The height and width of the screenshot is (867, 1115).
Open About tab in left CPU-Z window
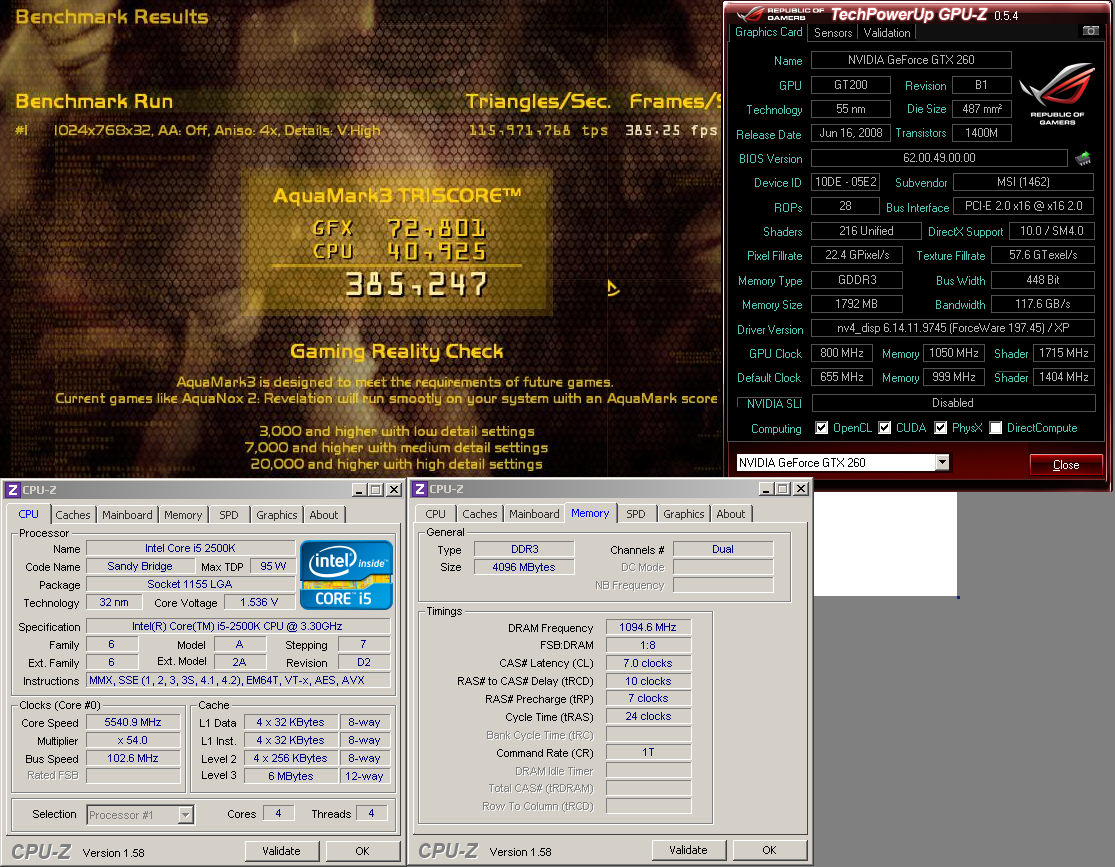coord(324,515)
